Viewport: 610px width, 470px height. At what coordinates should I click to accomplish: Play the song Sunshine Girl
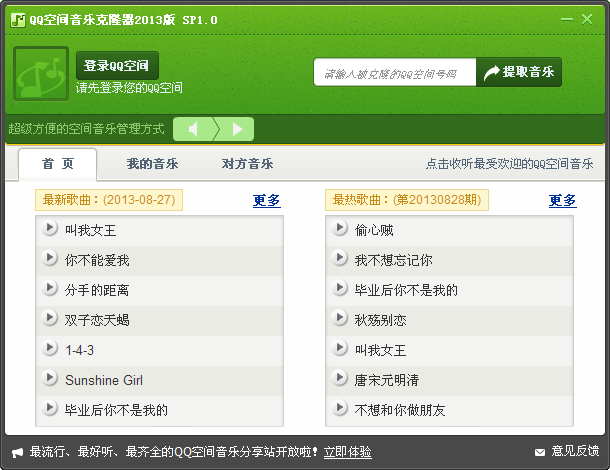tap(50, 379)
